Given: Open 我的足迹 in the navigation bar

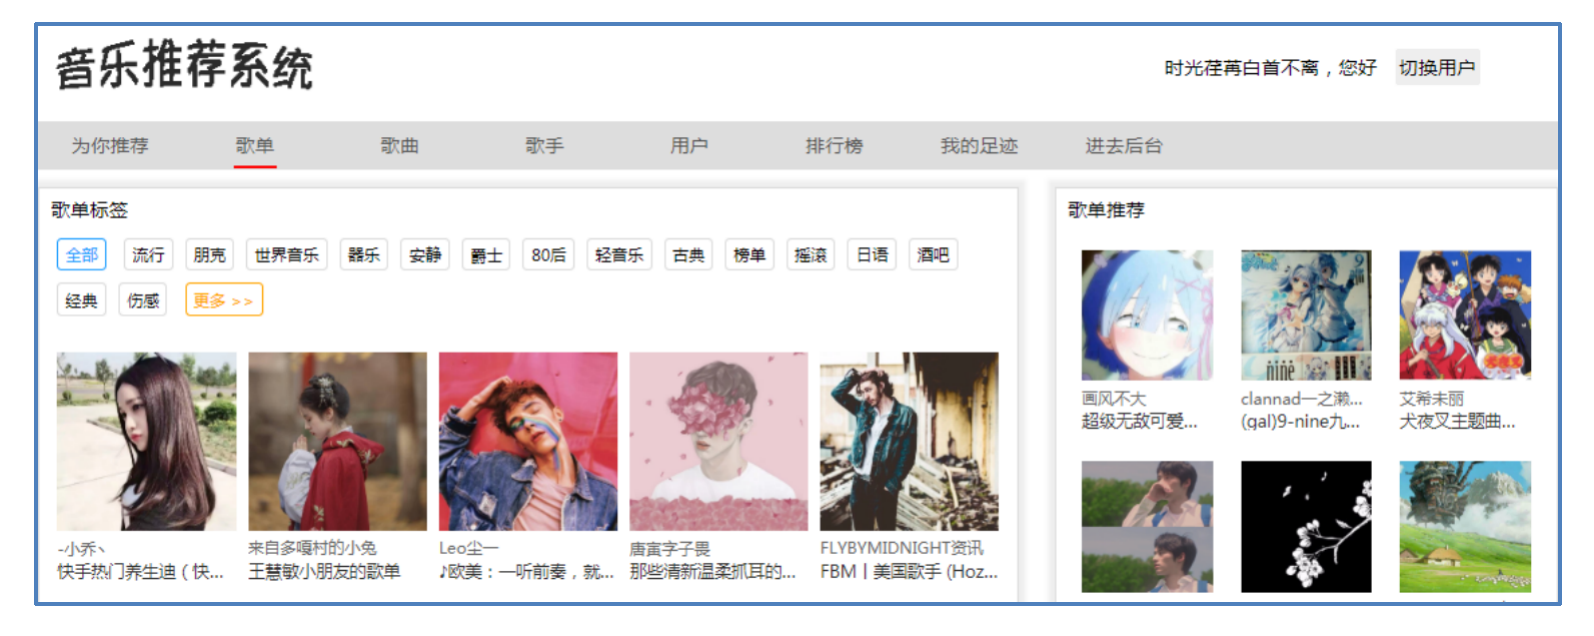Looking at the screenshot, I should [x=979, y=146].
